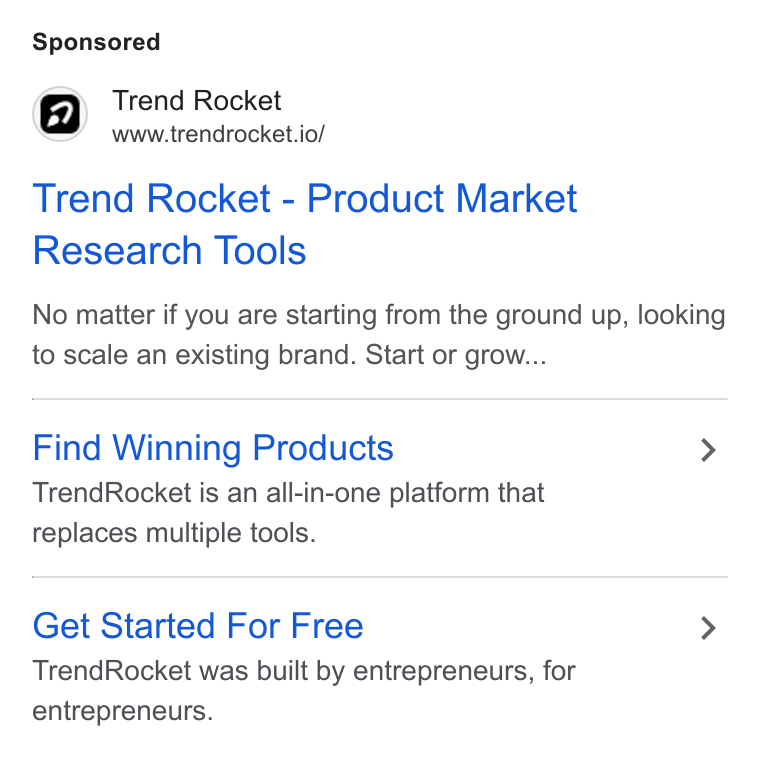This screenshot has height=778, width=760.
Task: Click the Trend Rocket logo icon
Action: coord(60,114)
